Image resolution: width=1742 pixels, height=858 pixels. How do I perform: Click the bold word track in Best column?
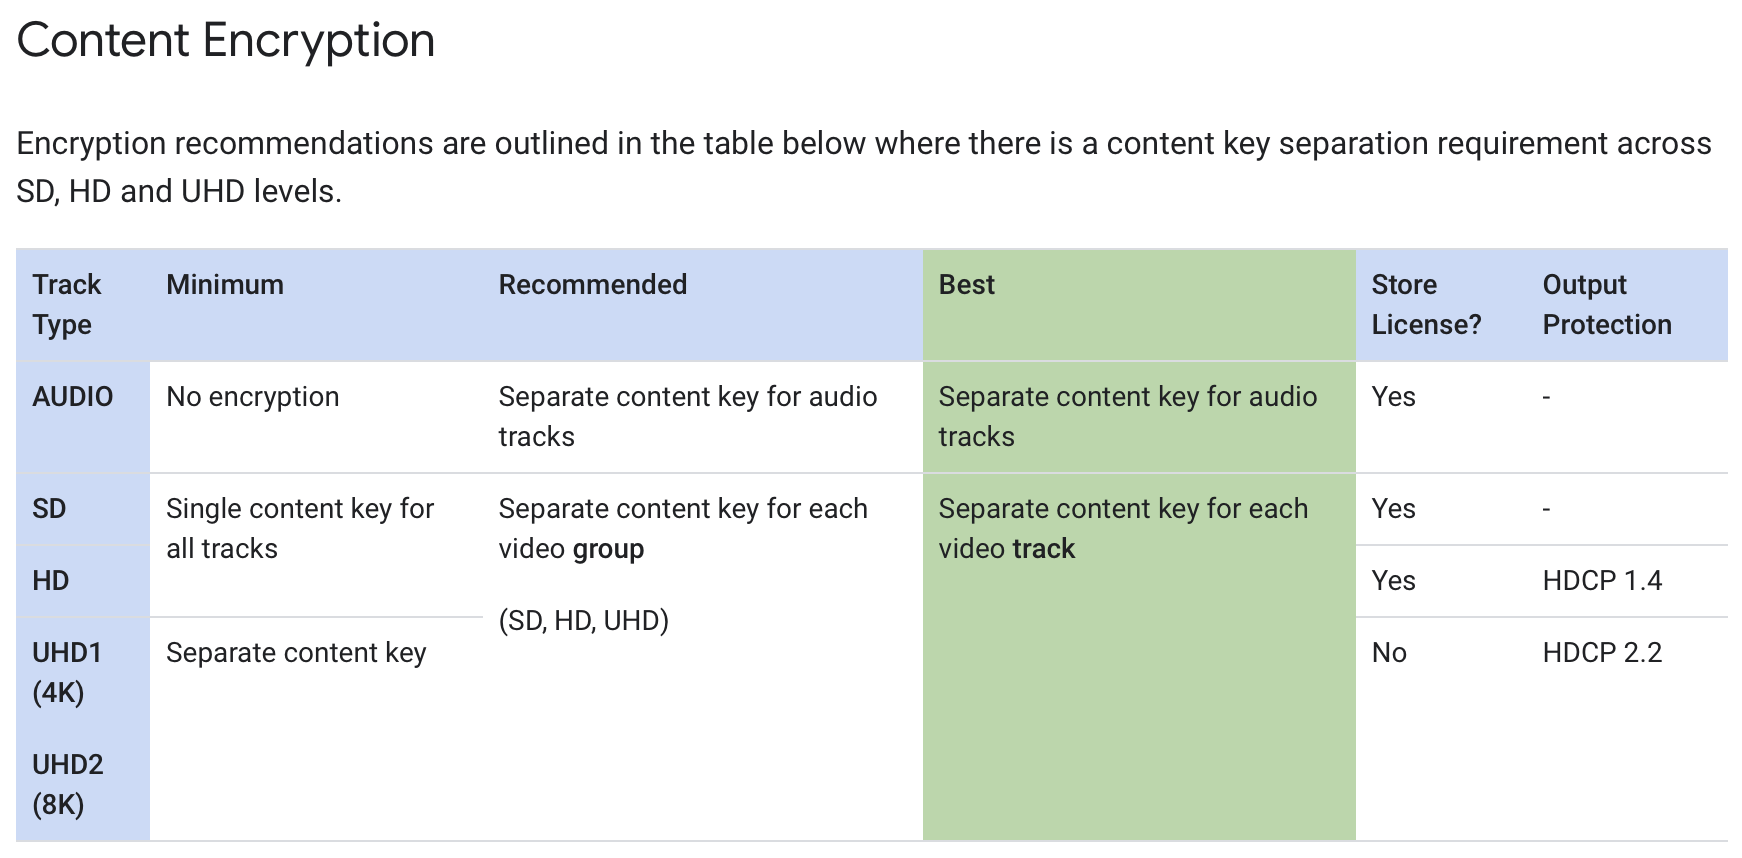1043,549
